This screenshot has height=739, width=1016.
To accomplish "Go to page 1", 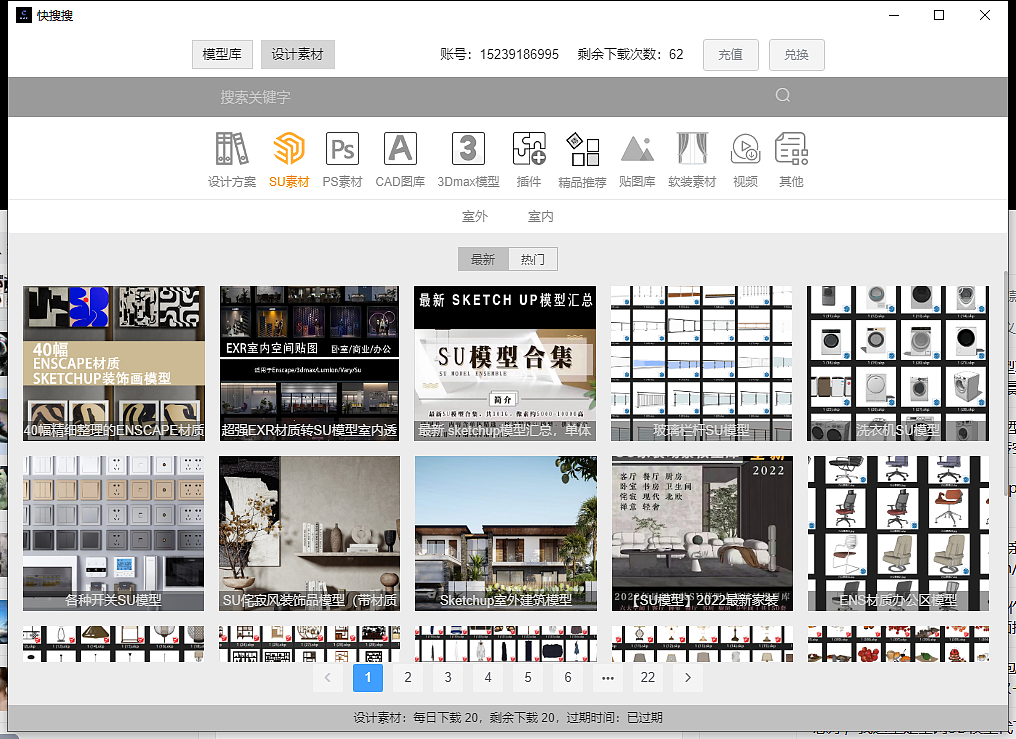I will 368,677.
